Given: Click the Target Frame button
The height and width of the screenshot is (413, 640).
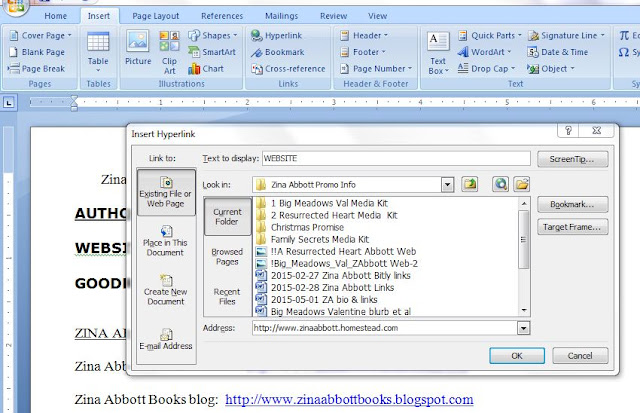Looking at the screenshot, I should [572, 227].
